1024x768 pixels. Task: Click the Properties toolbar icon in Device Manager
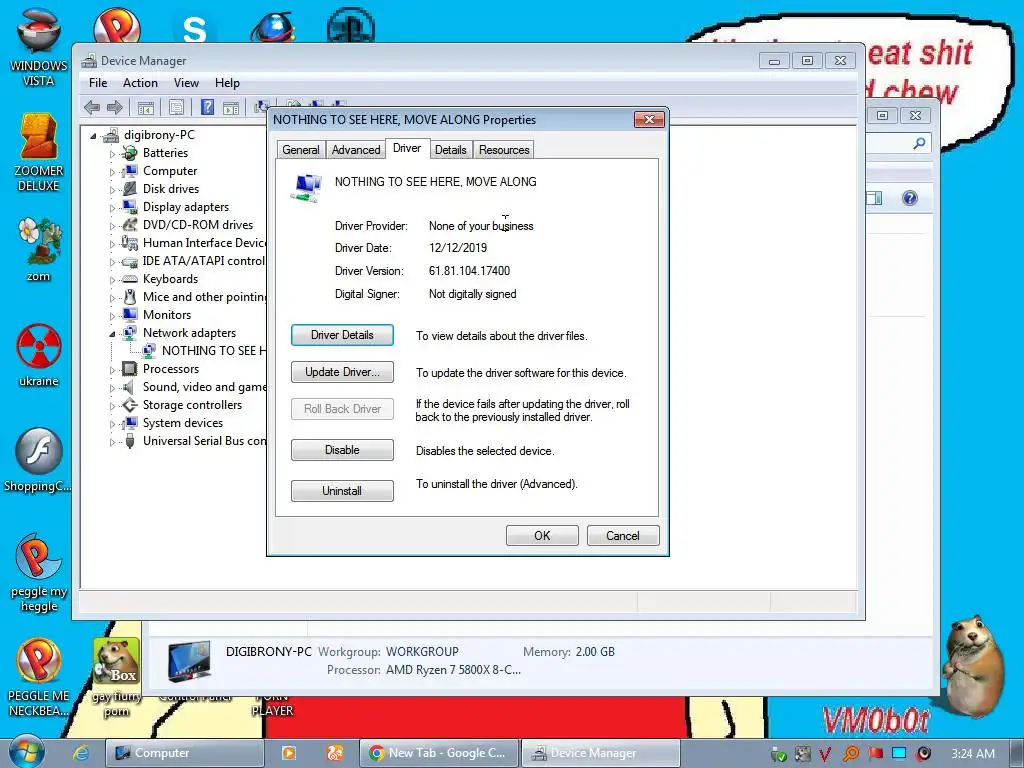point(176,107)
